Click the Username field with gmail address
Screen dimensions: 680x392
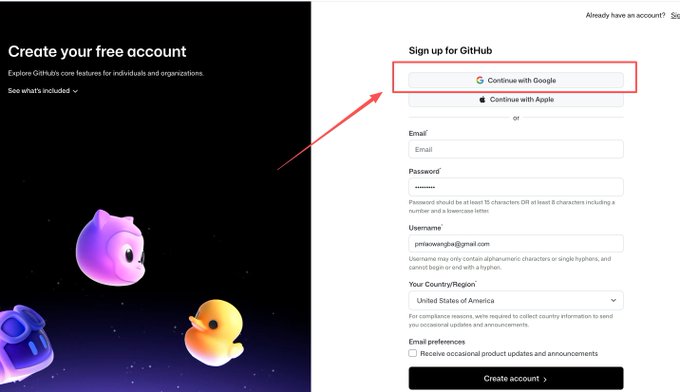coord(516,244)
